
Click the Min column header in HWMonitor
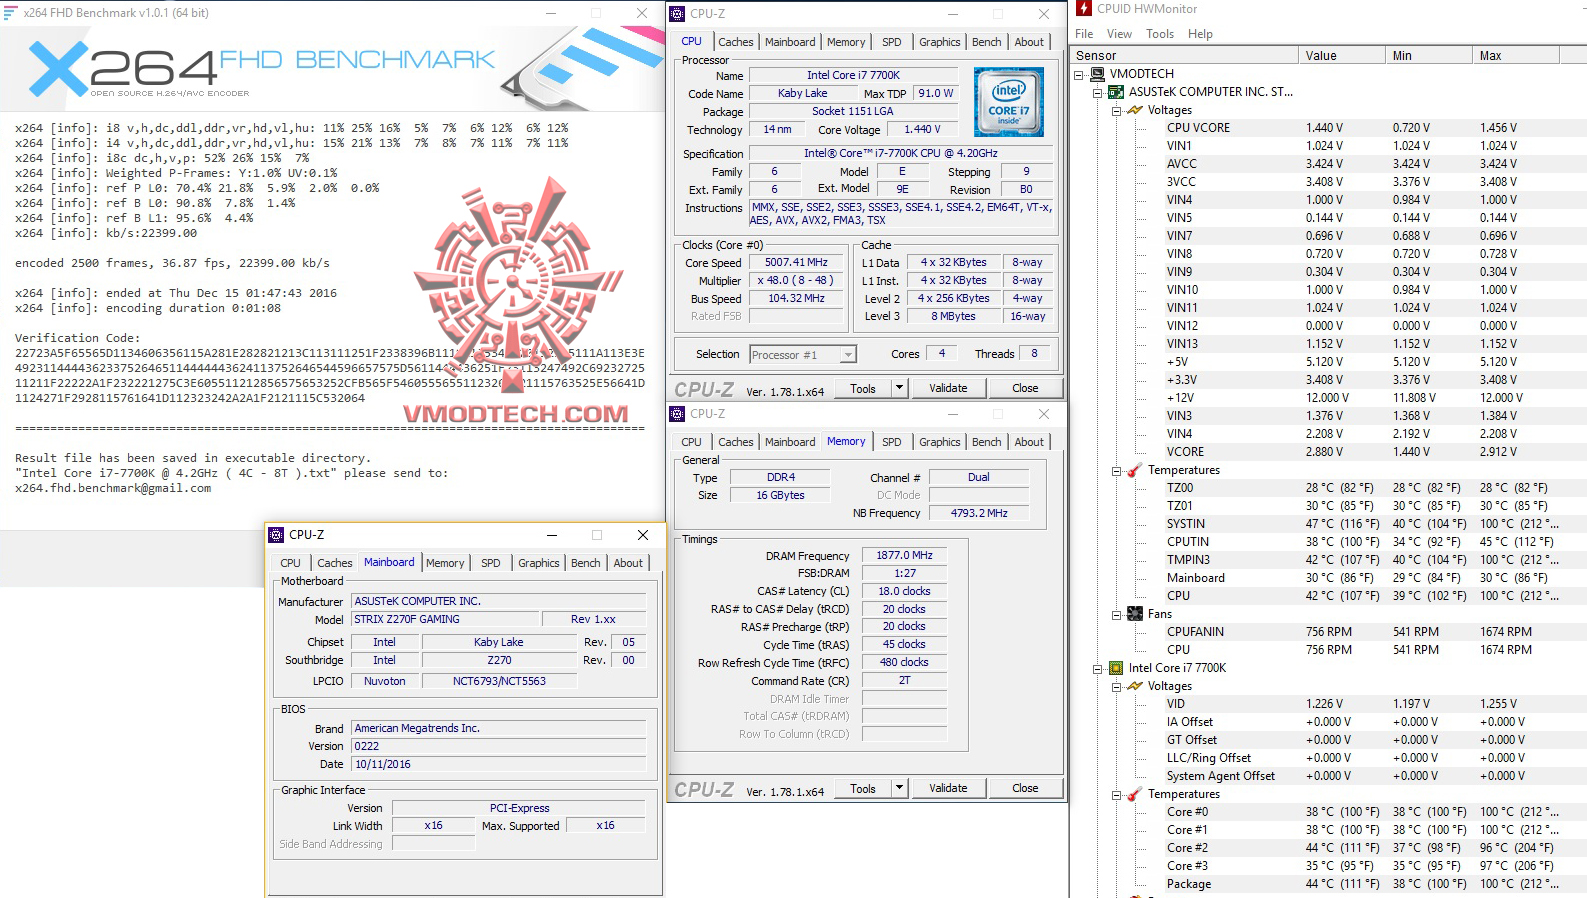click(1428, 56)
